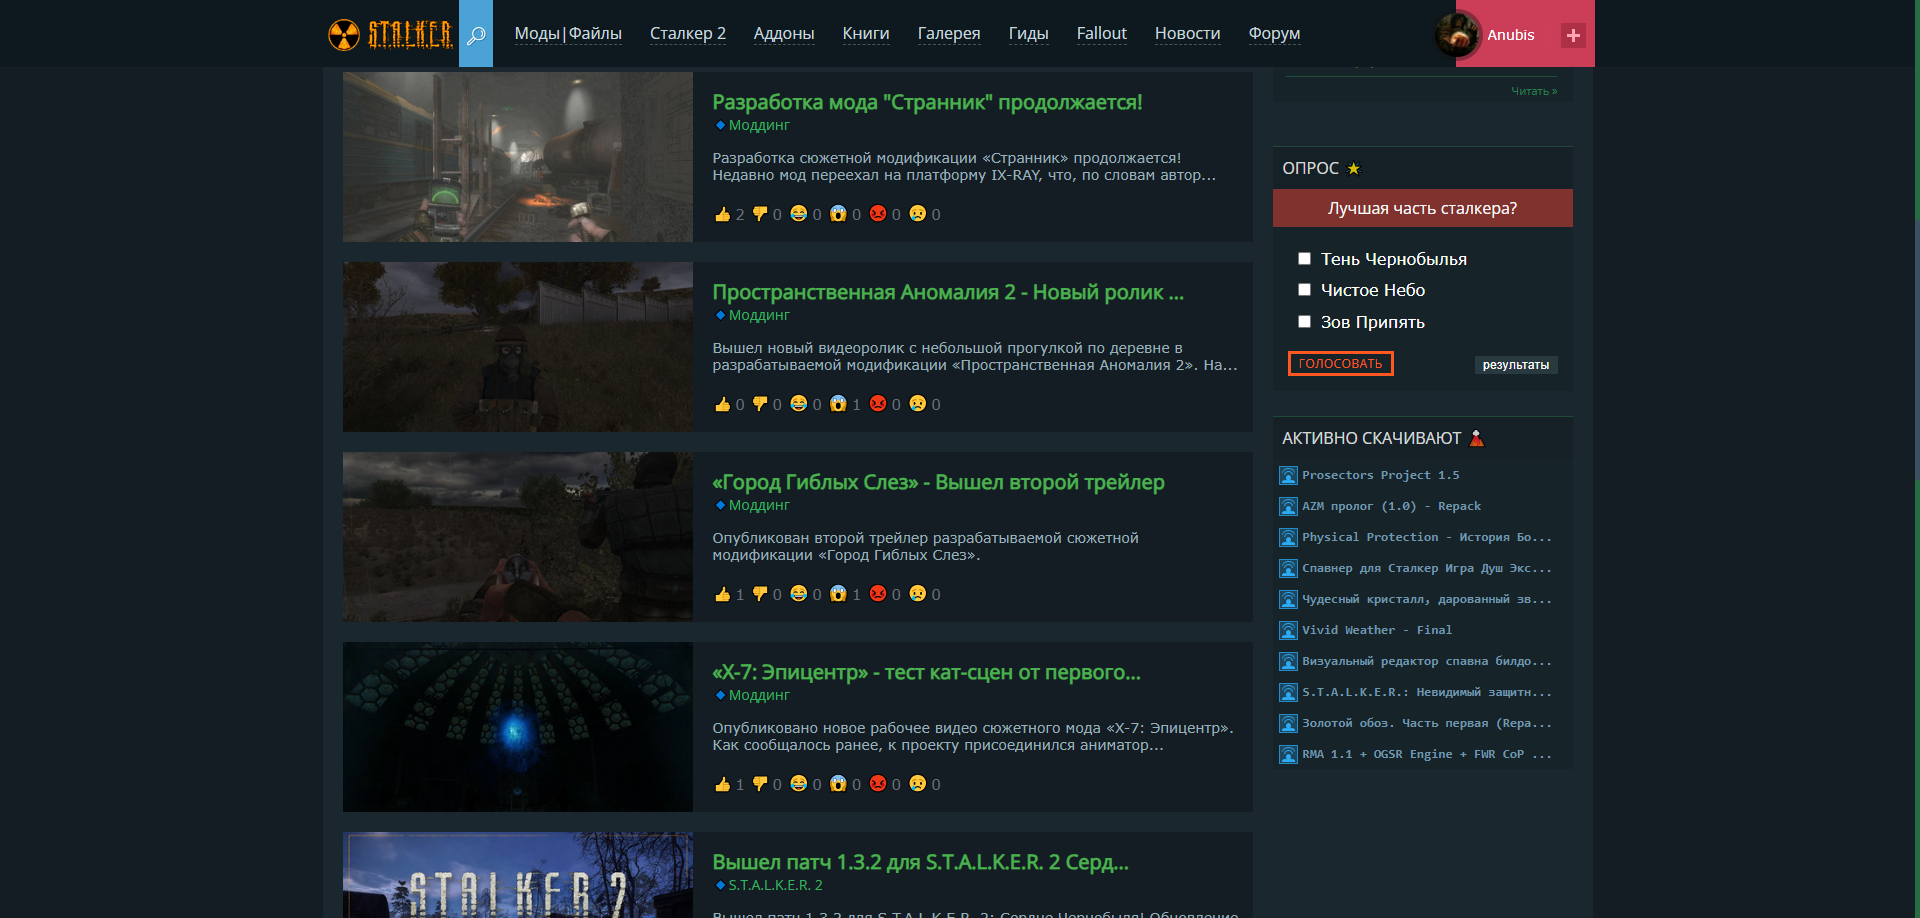The height and width of the screenshot is (918, 1920).
Task: Click the icon next to АКТИВНО СКАЧИВАЮТ
Action: [x=1477, y=438]
